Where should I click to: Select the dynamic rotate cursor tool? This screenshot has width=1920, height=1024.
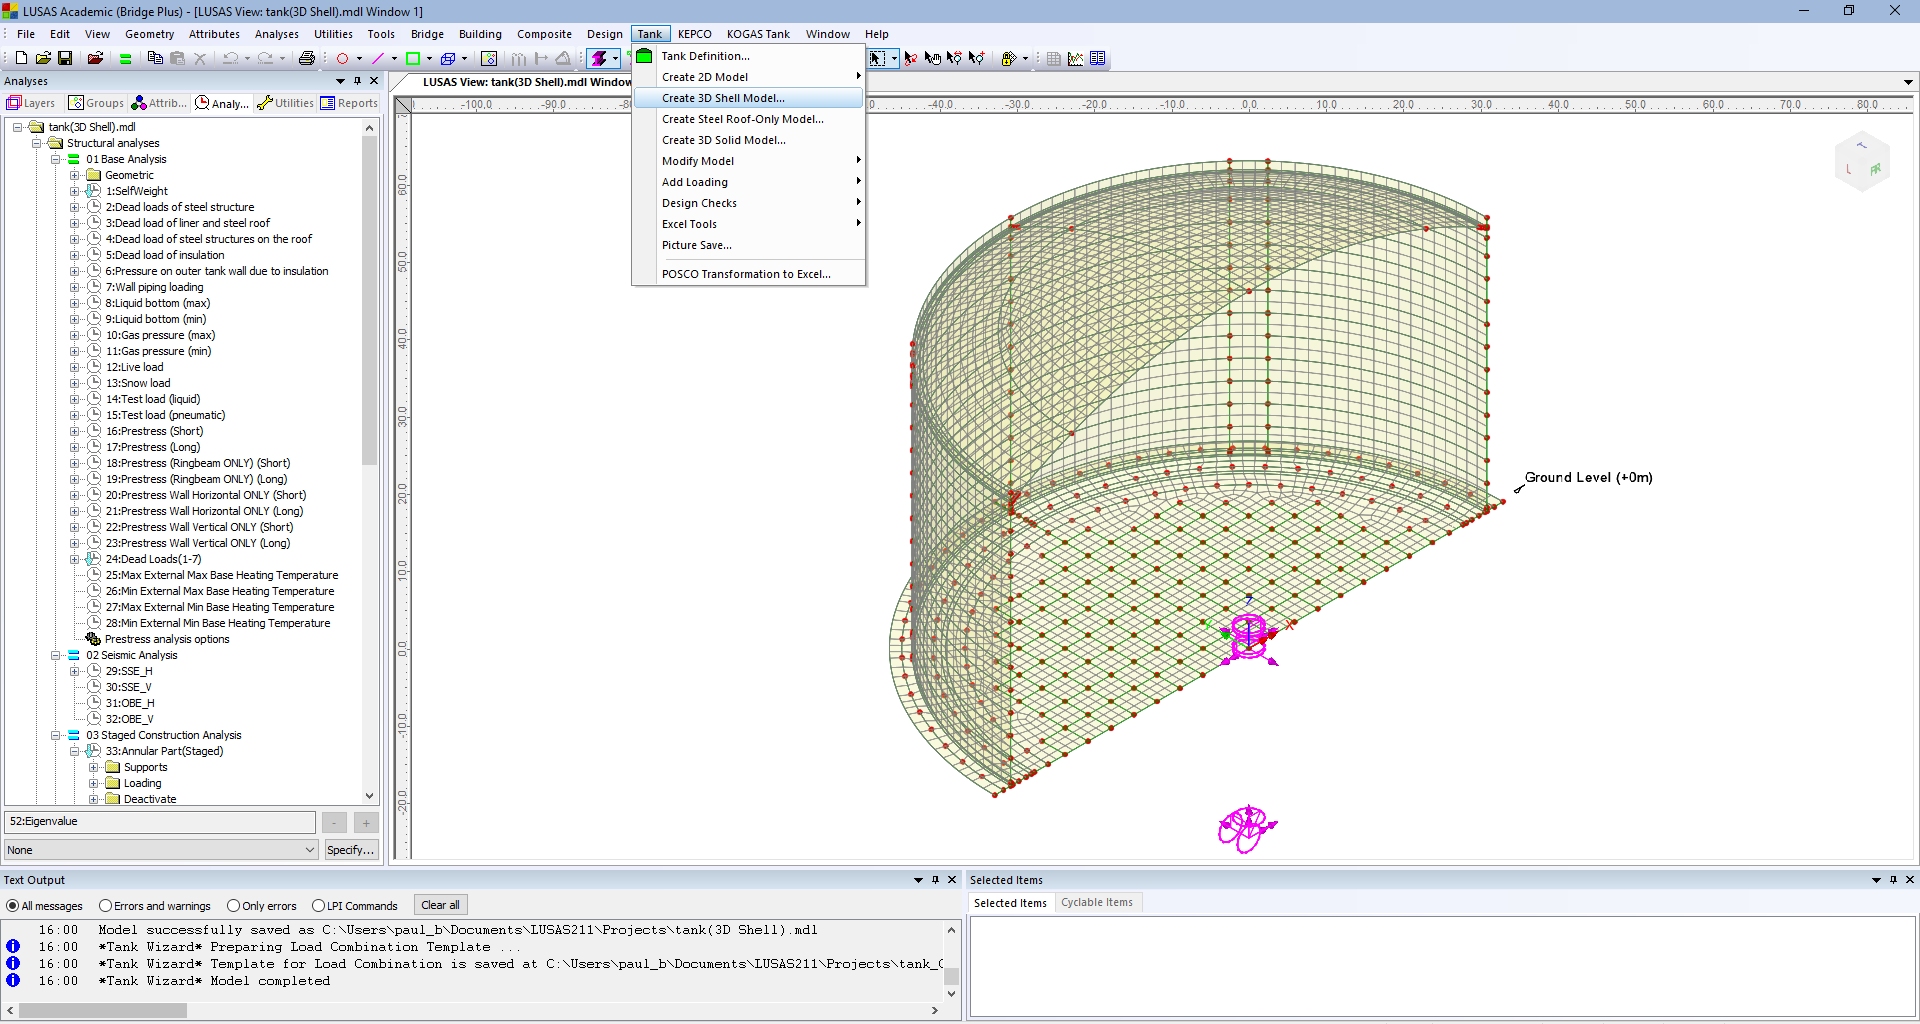(910, 59)
